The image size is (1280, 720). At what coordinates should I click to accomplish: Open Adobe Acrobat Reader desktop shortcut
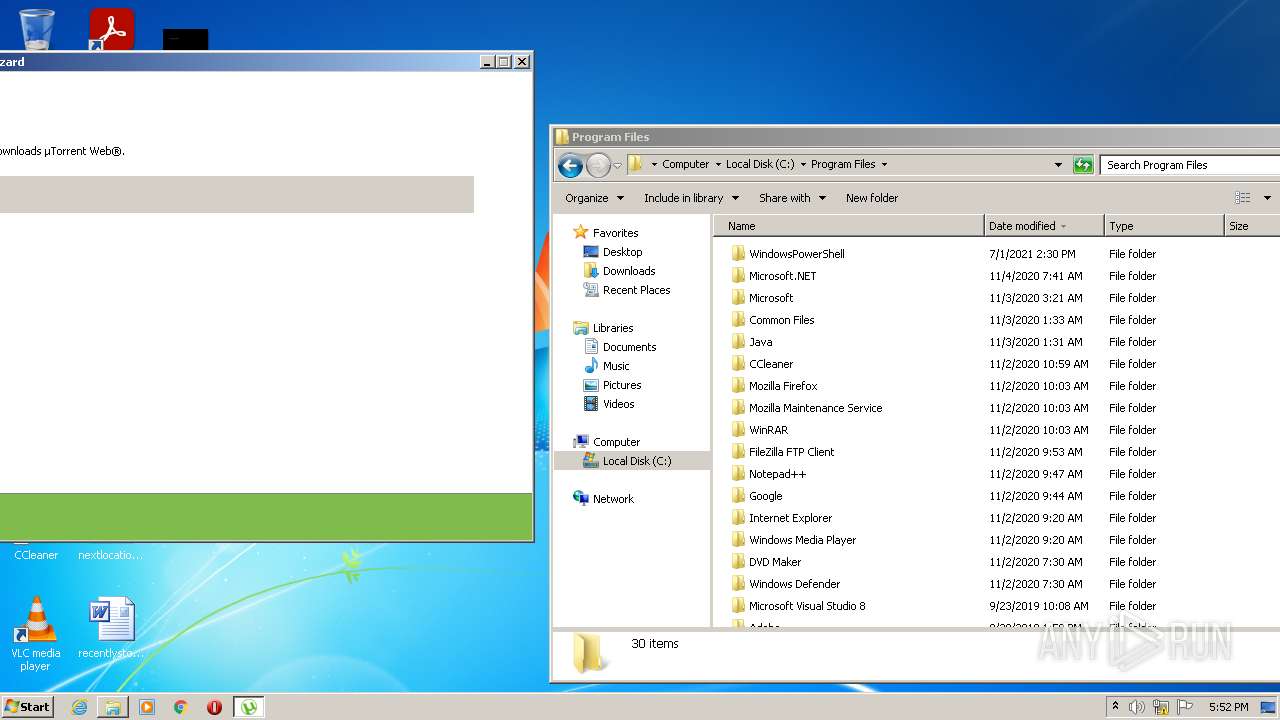111,29
